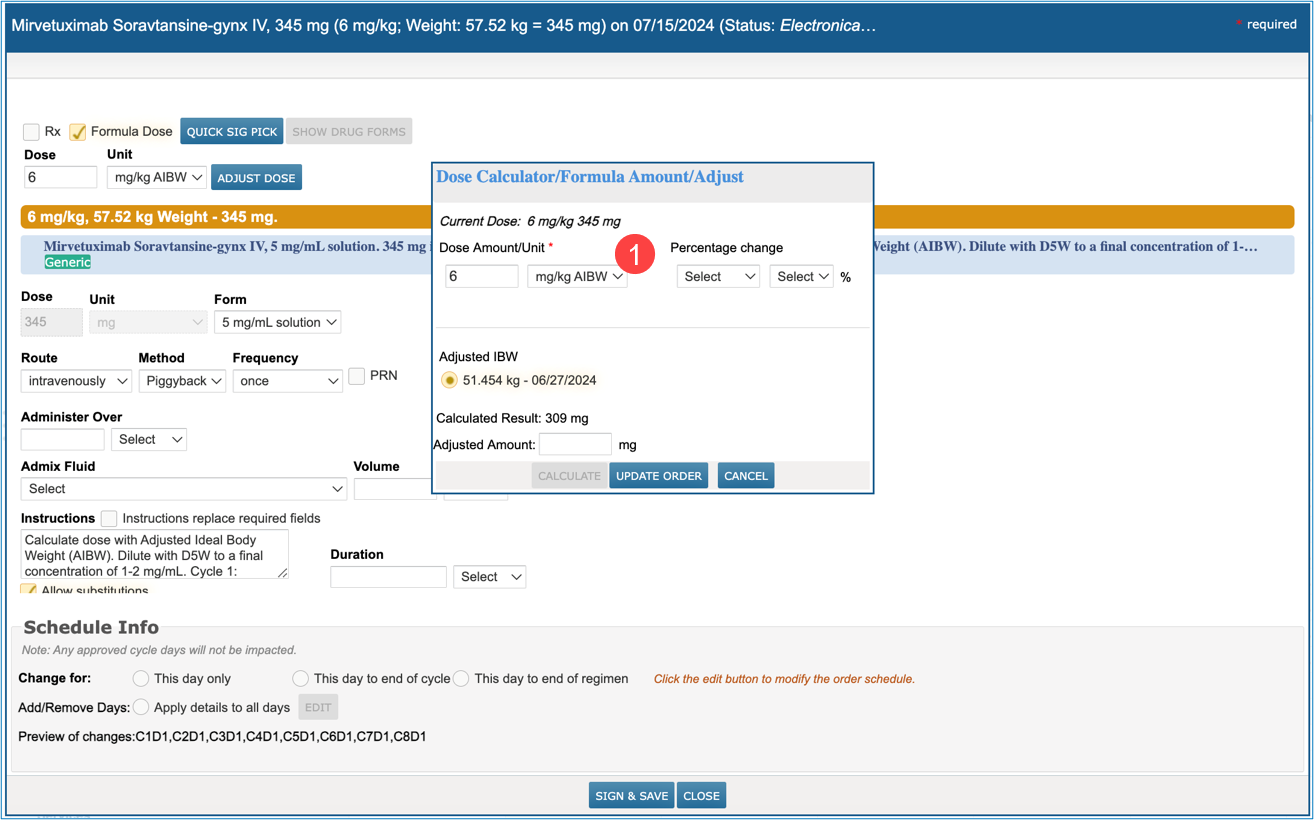The width and height of the screenshot is (1314, 820).
Task: Open the Frequency 'once' dropdown
Action: [x=288, y=381]
